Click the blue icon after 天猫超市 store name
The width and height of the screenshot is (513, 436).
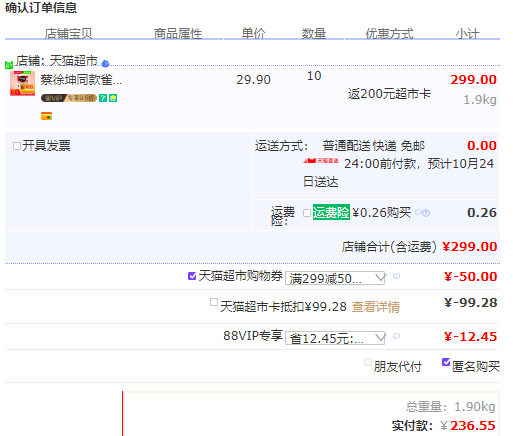[x=105, y=63]
